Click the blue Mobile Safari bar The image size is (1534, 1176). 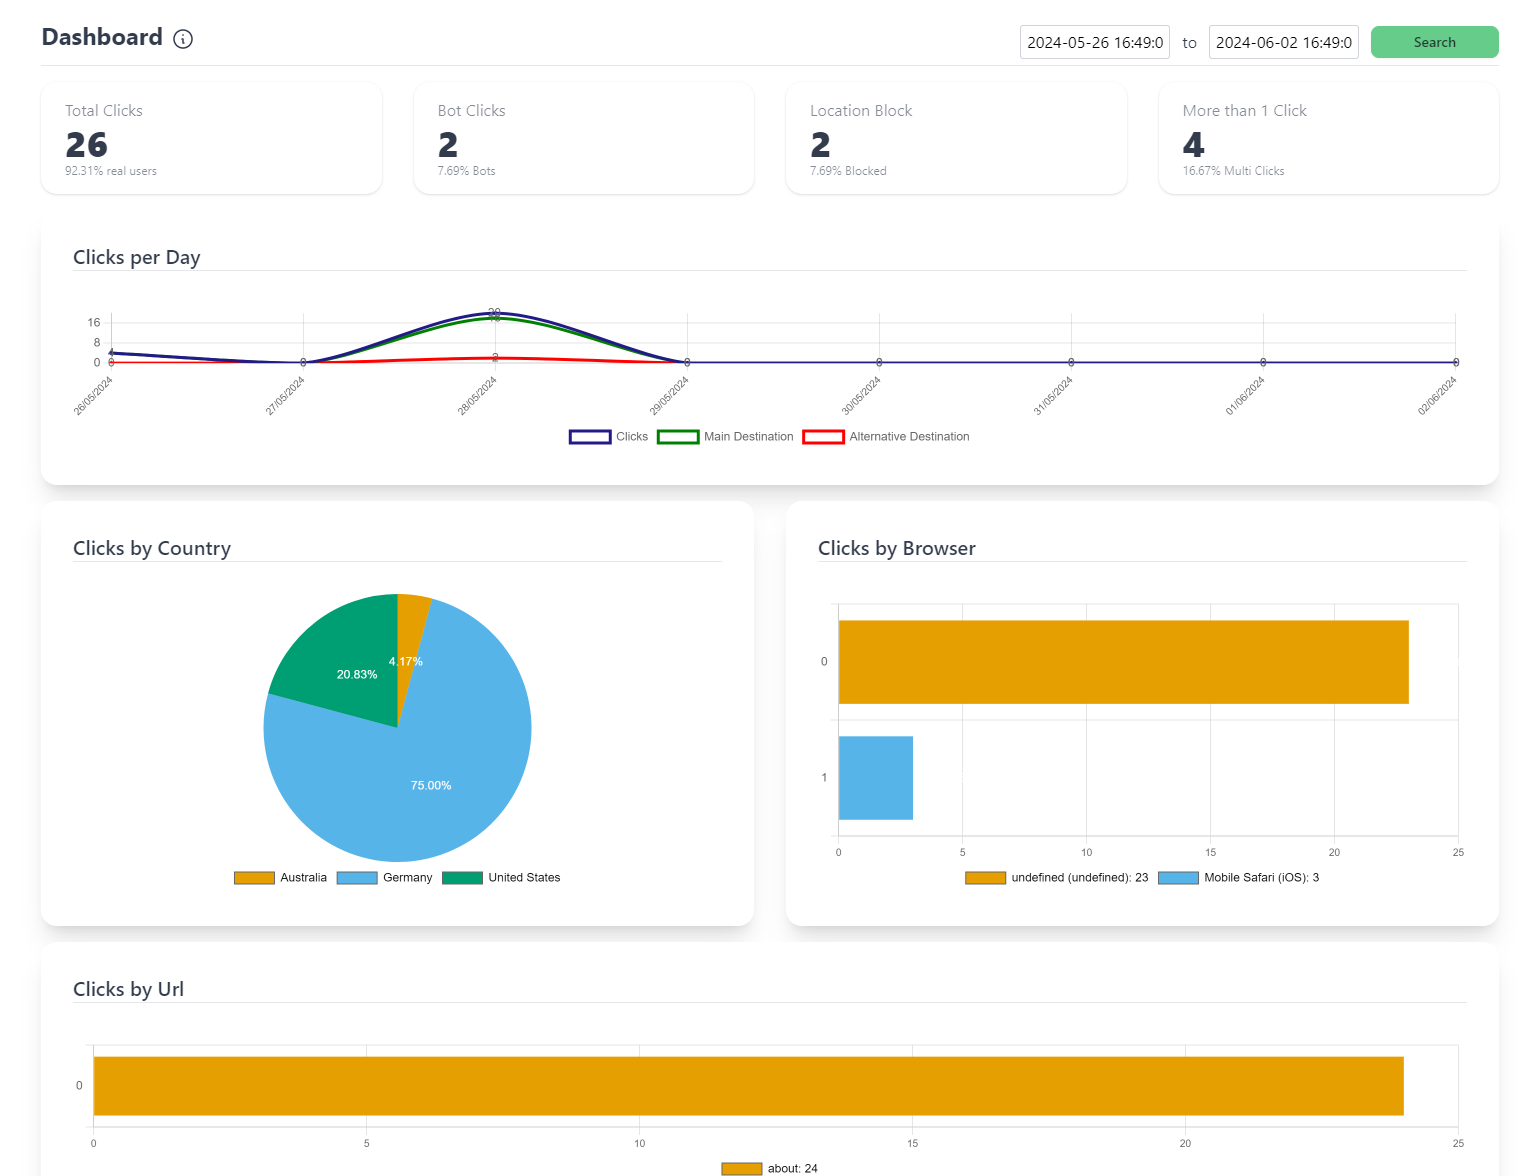876,778
